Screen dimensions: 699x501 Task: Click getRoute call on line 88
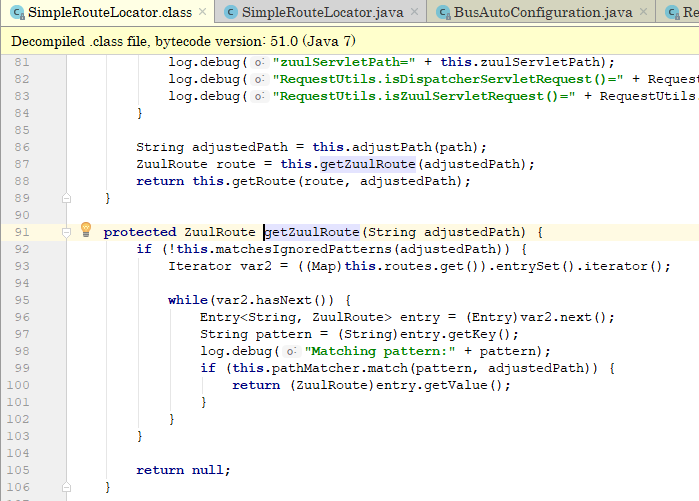(263, 181)
